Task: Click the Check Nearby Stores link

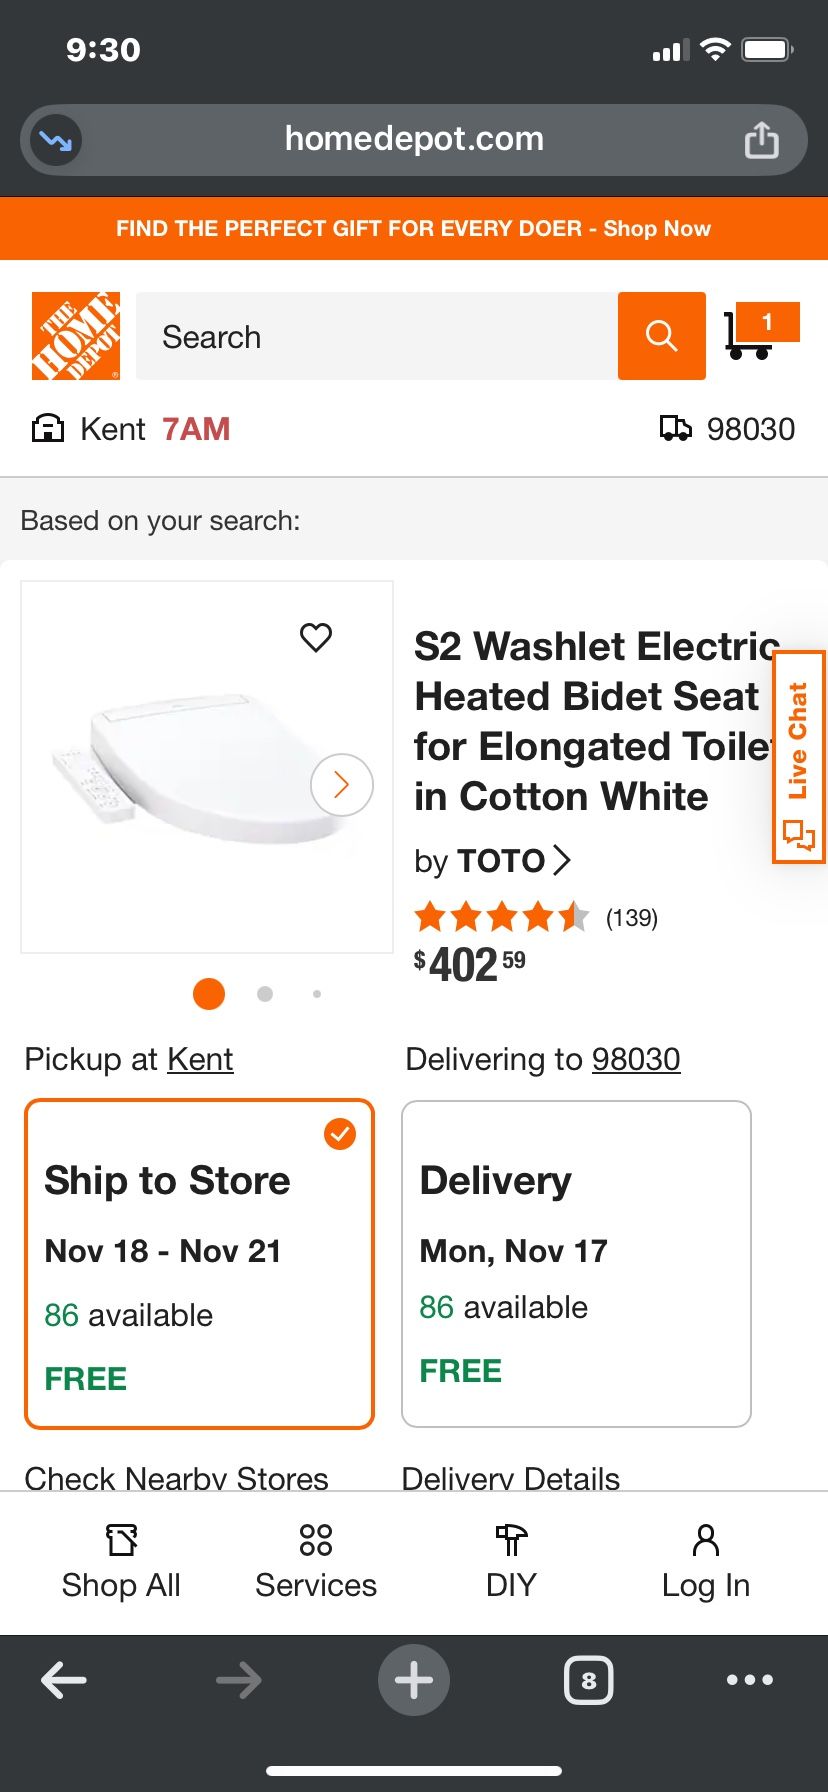Action: click(x=176, y=1478)
